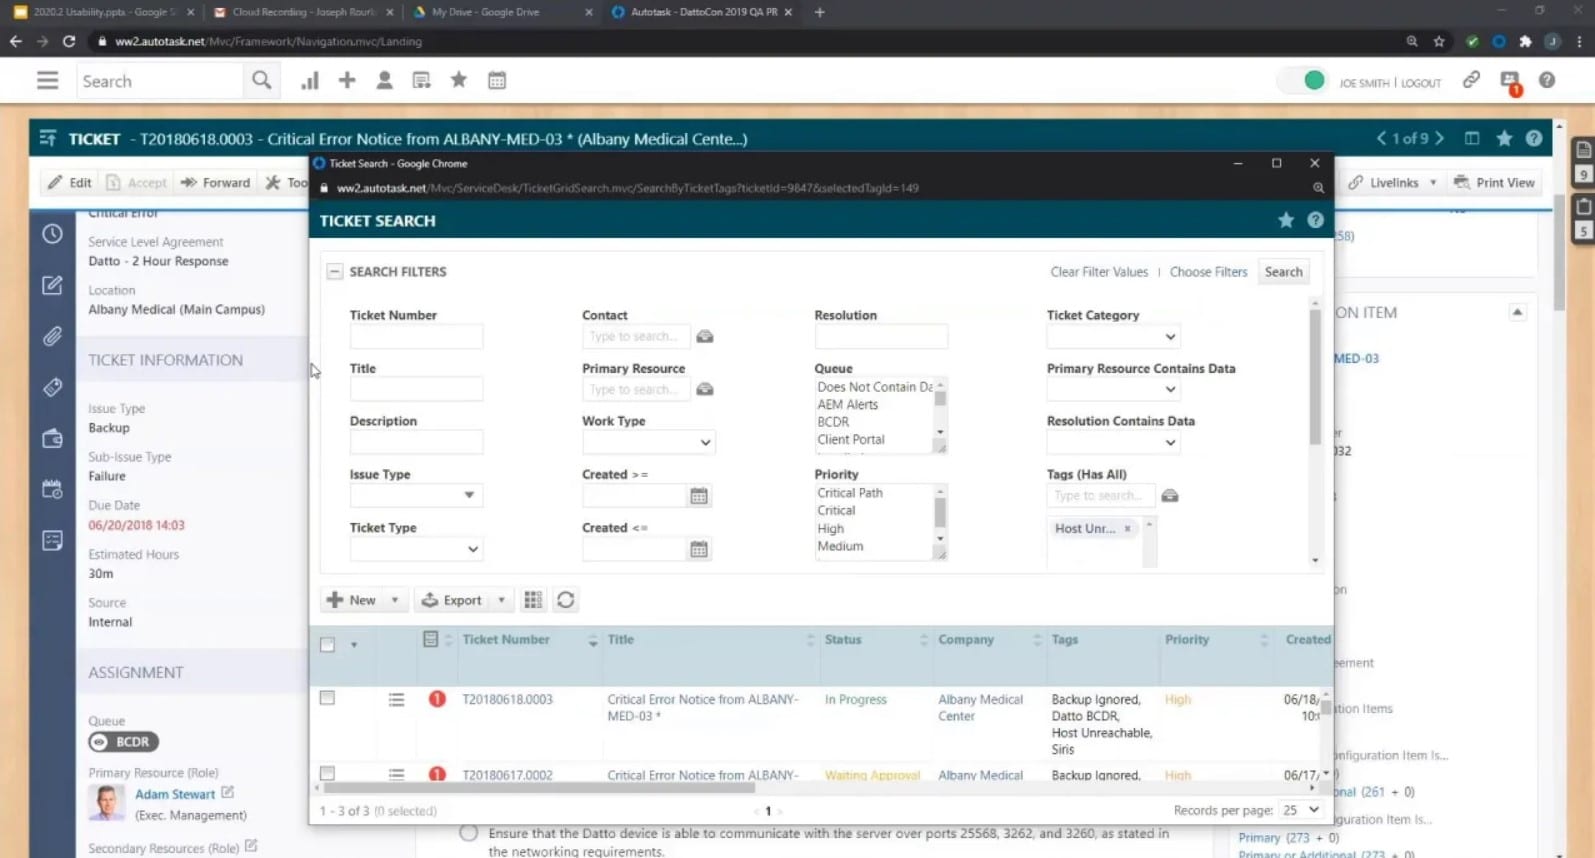Viewport: 1595px width, 858px height.
Task: Open the Contact data selector icon
Action: [x=705, y=337]
